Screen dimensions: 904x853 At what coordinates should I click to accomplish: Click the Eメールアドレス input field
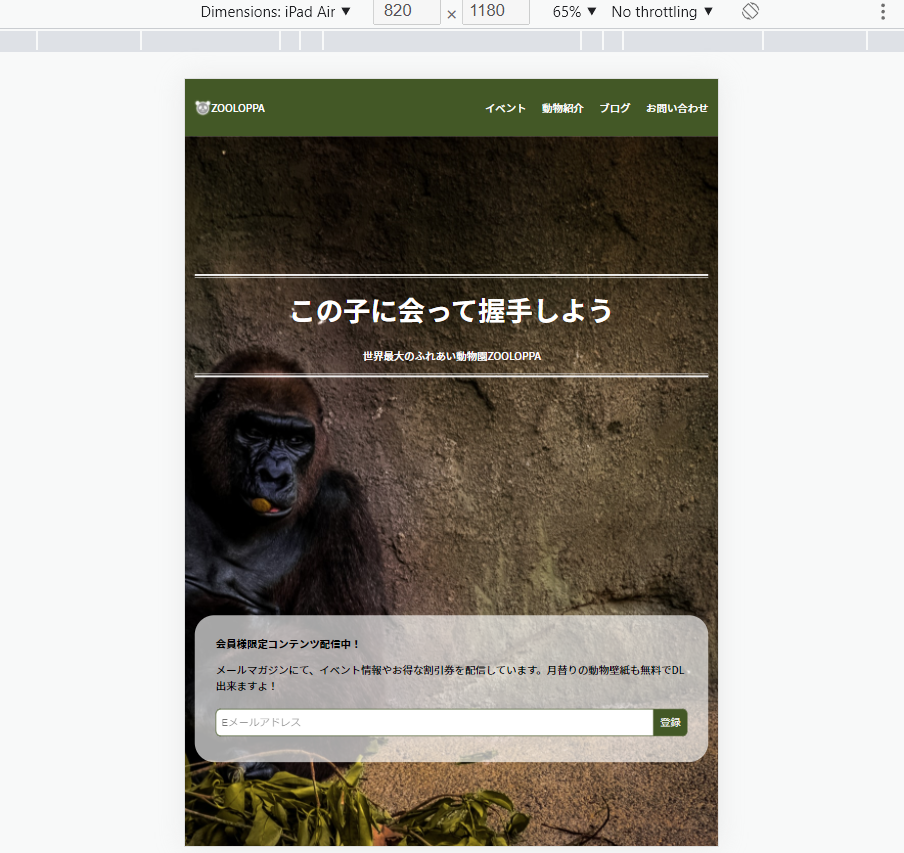pyautogui.click(x=434, y=722)
